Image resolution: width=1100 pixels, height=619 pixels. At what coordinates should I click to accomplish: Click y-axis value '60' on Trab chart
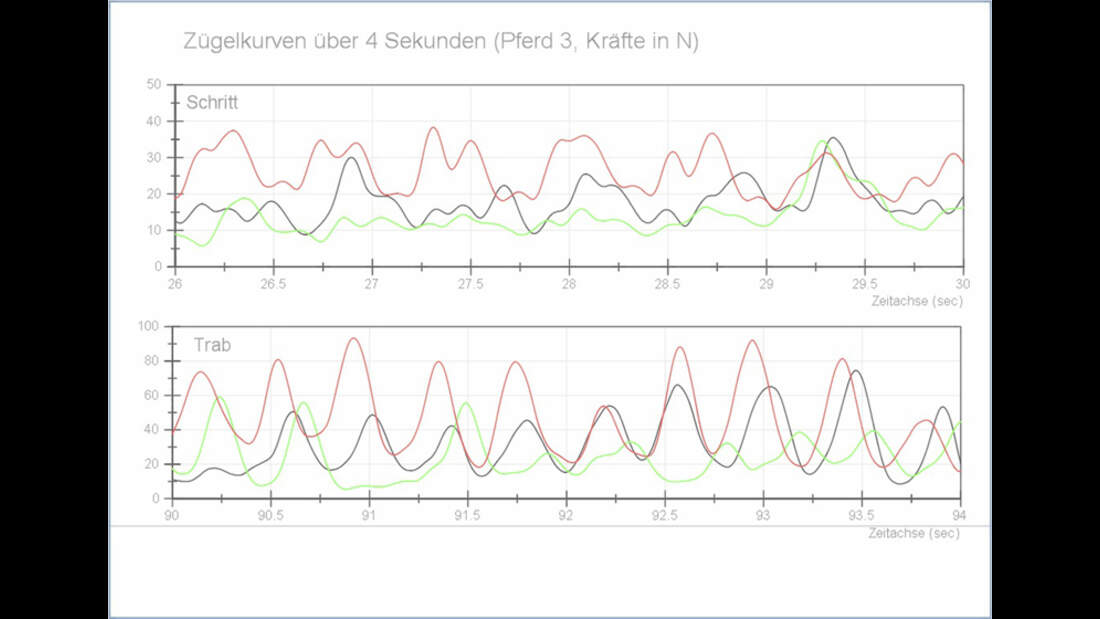click(152, 395)
